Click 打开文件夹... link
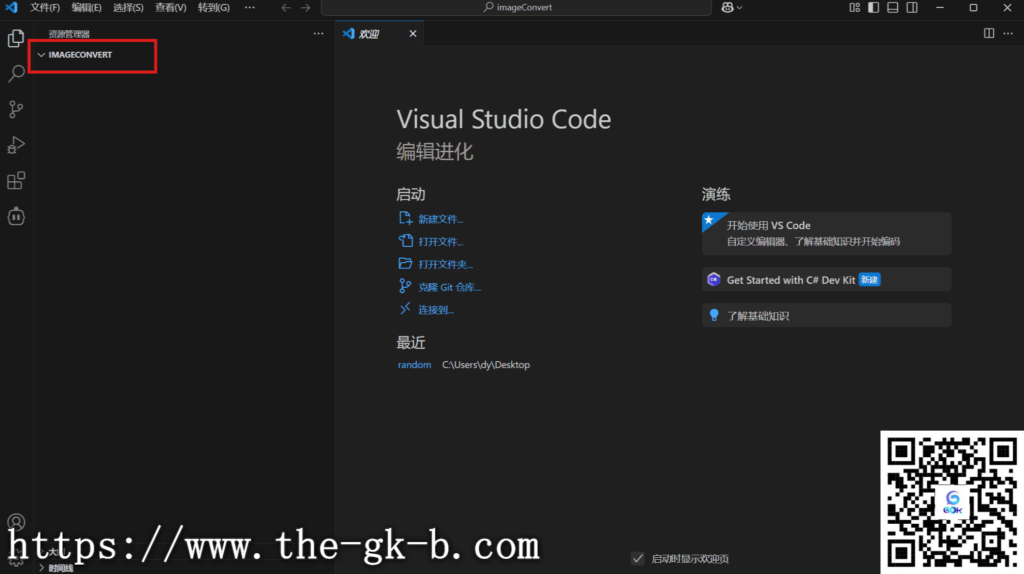The height and width of the screenshot is (574, 1024). coord(445,264)
